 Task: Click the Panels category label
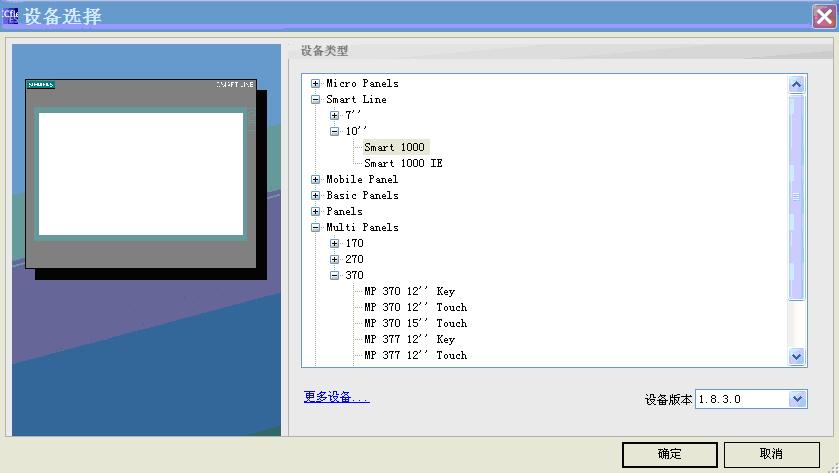(345, 211)
